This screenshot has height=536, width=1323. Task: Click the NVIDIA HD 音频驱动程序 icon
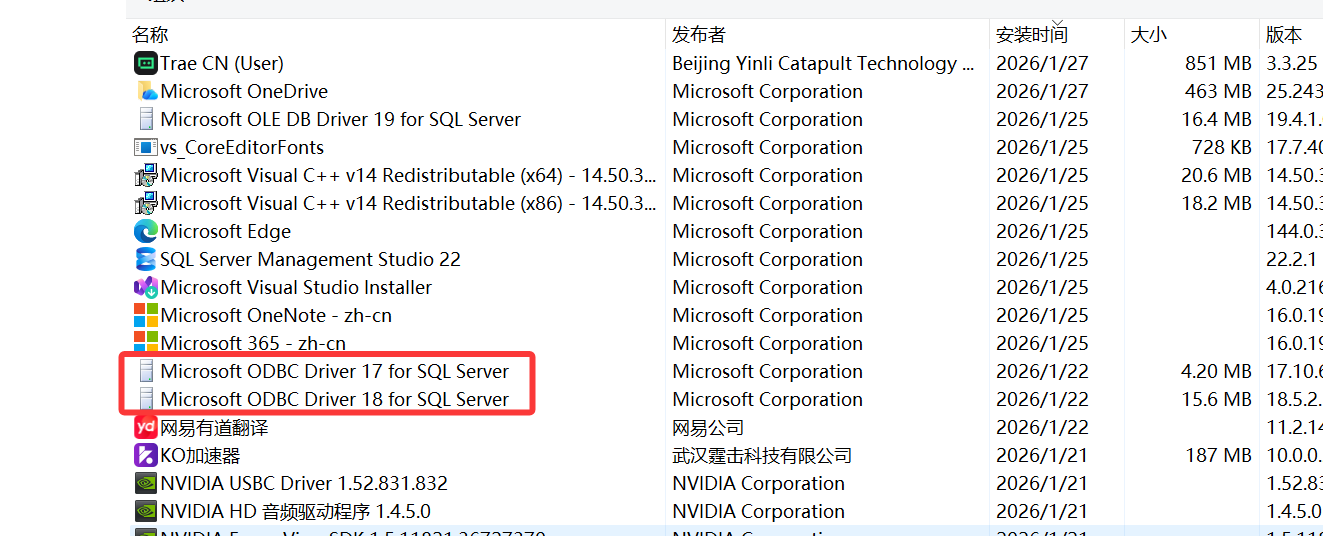[146, 511]
